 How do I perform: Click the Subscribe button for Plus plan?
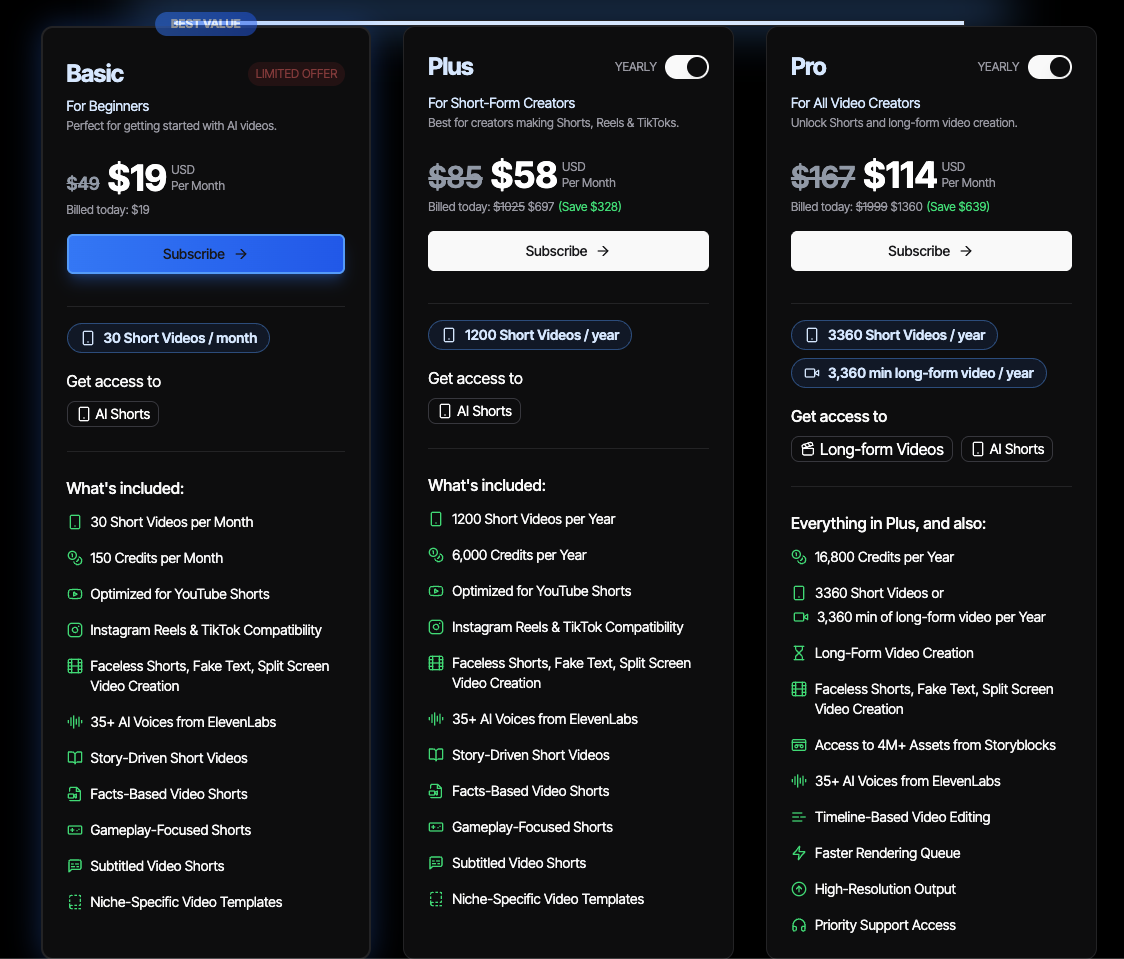point(568,251)
